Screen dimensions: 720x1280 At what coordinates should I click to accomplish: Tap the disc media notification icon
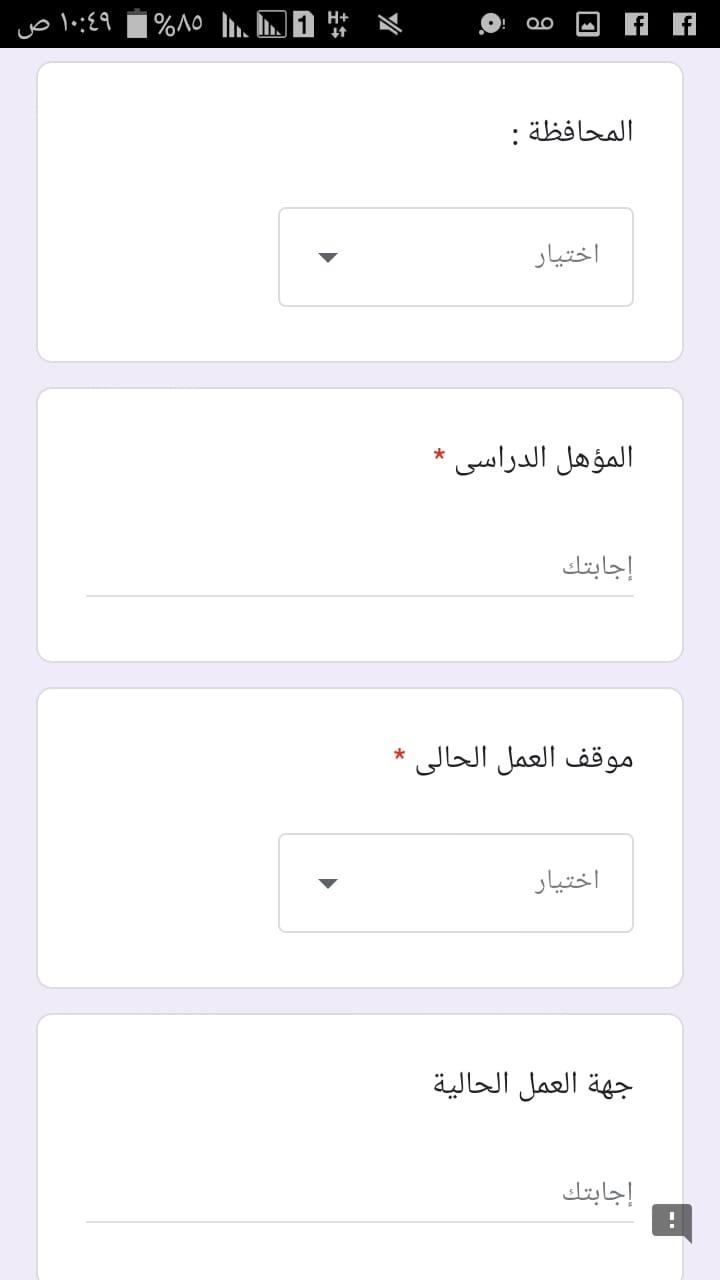click(491, 24)
